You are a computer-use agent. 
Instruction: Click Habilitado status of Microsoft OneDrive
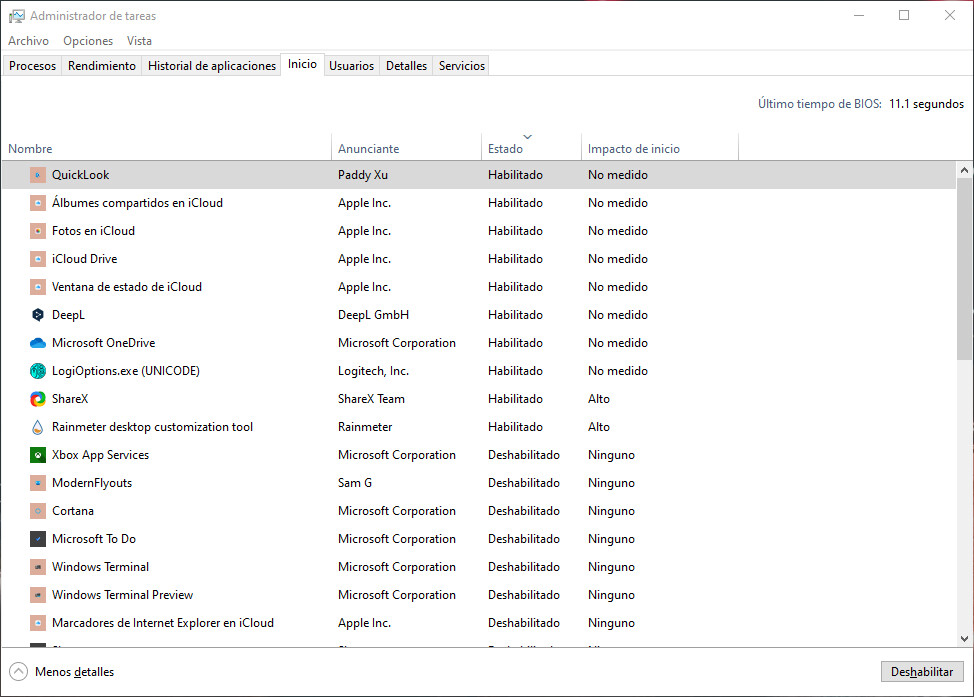(515, 343)
